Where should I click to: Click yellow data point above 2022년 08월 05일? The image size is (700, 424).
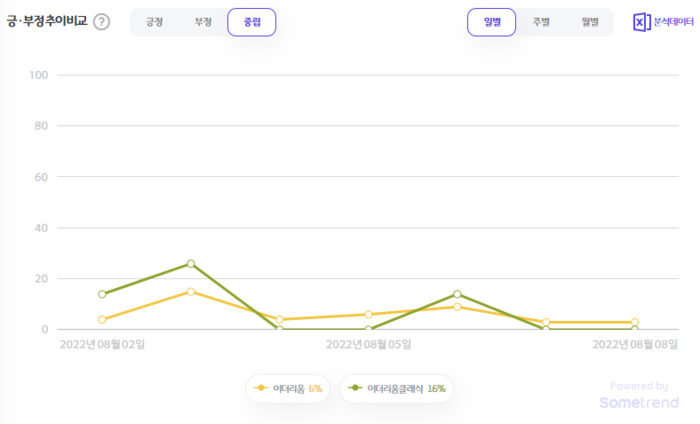click(x=368, y=315)
